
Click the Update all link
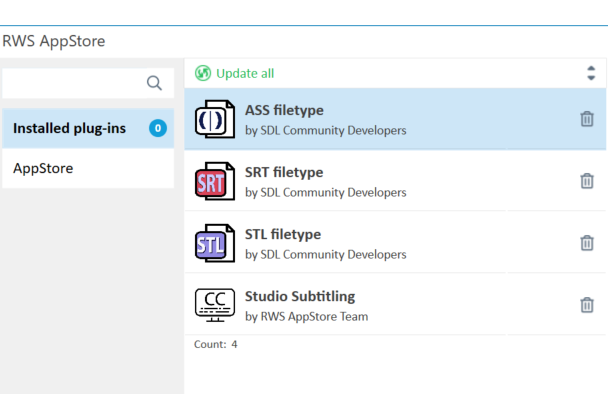click(245, 73)
